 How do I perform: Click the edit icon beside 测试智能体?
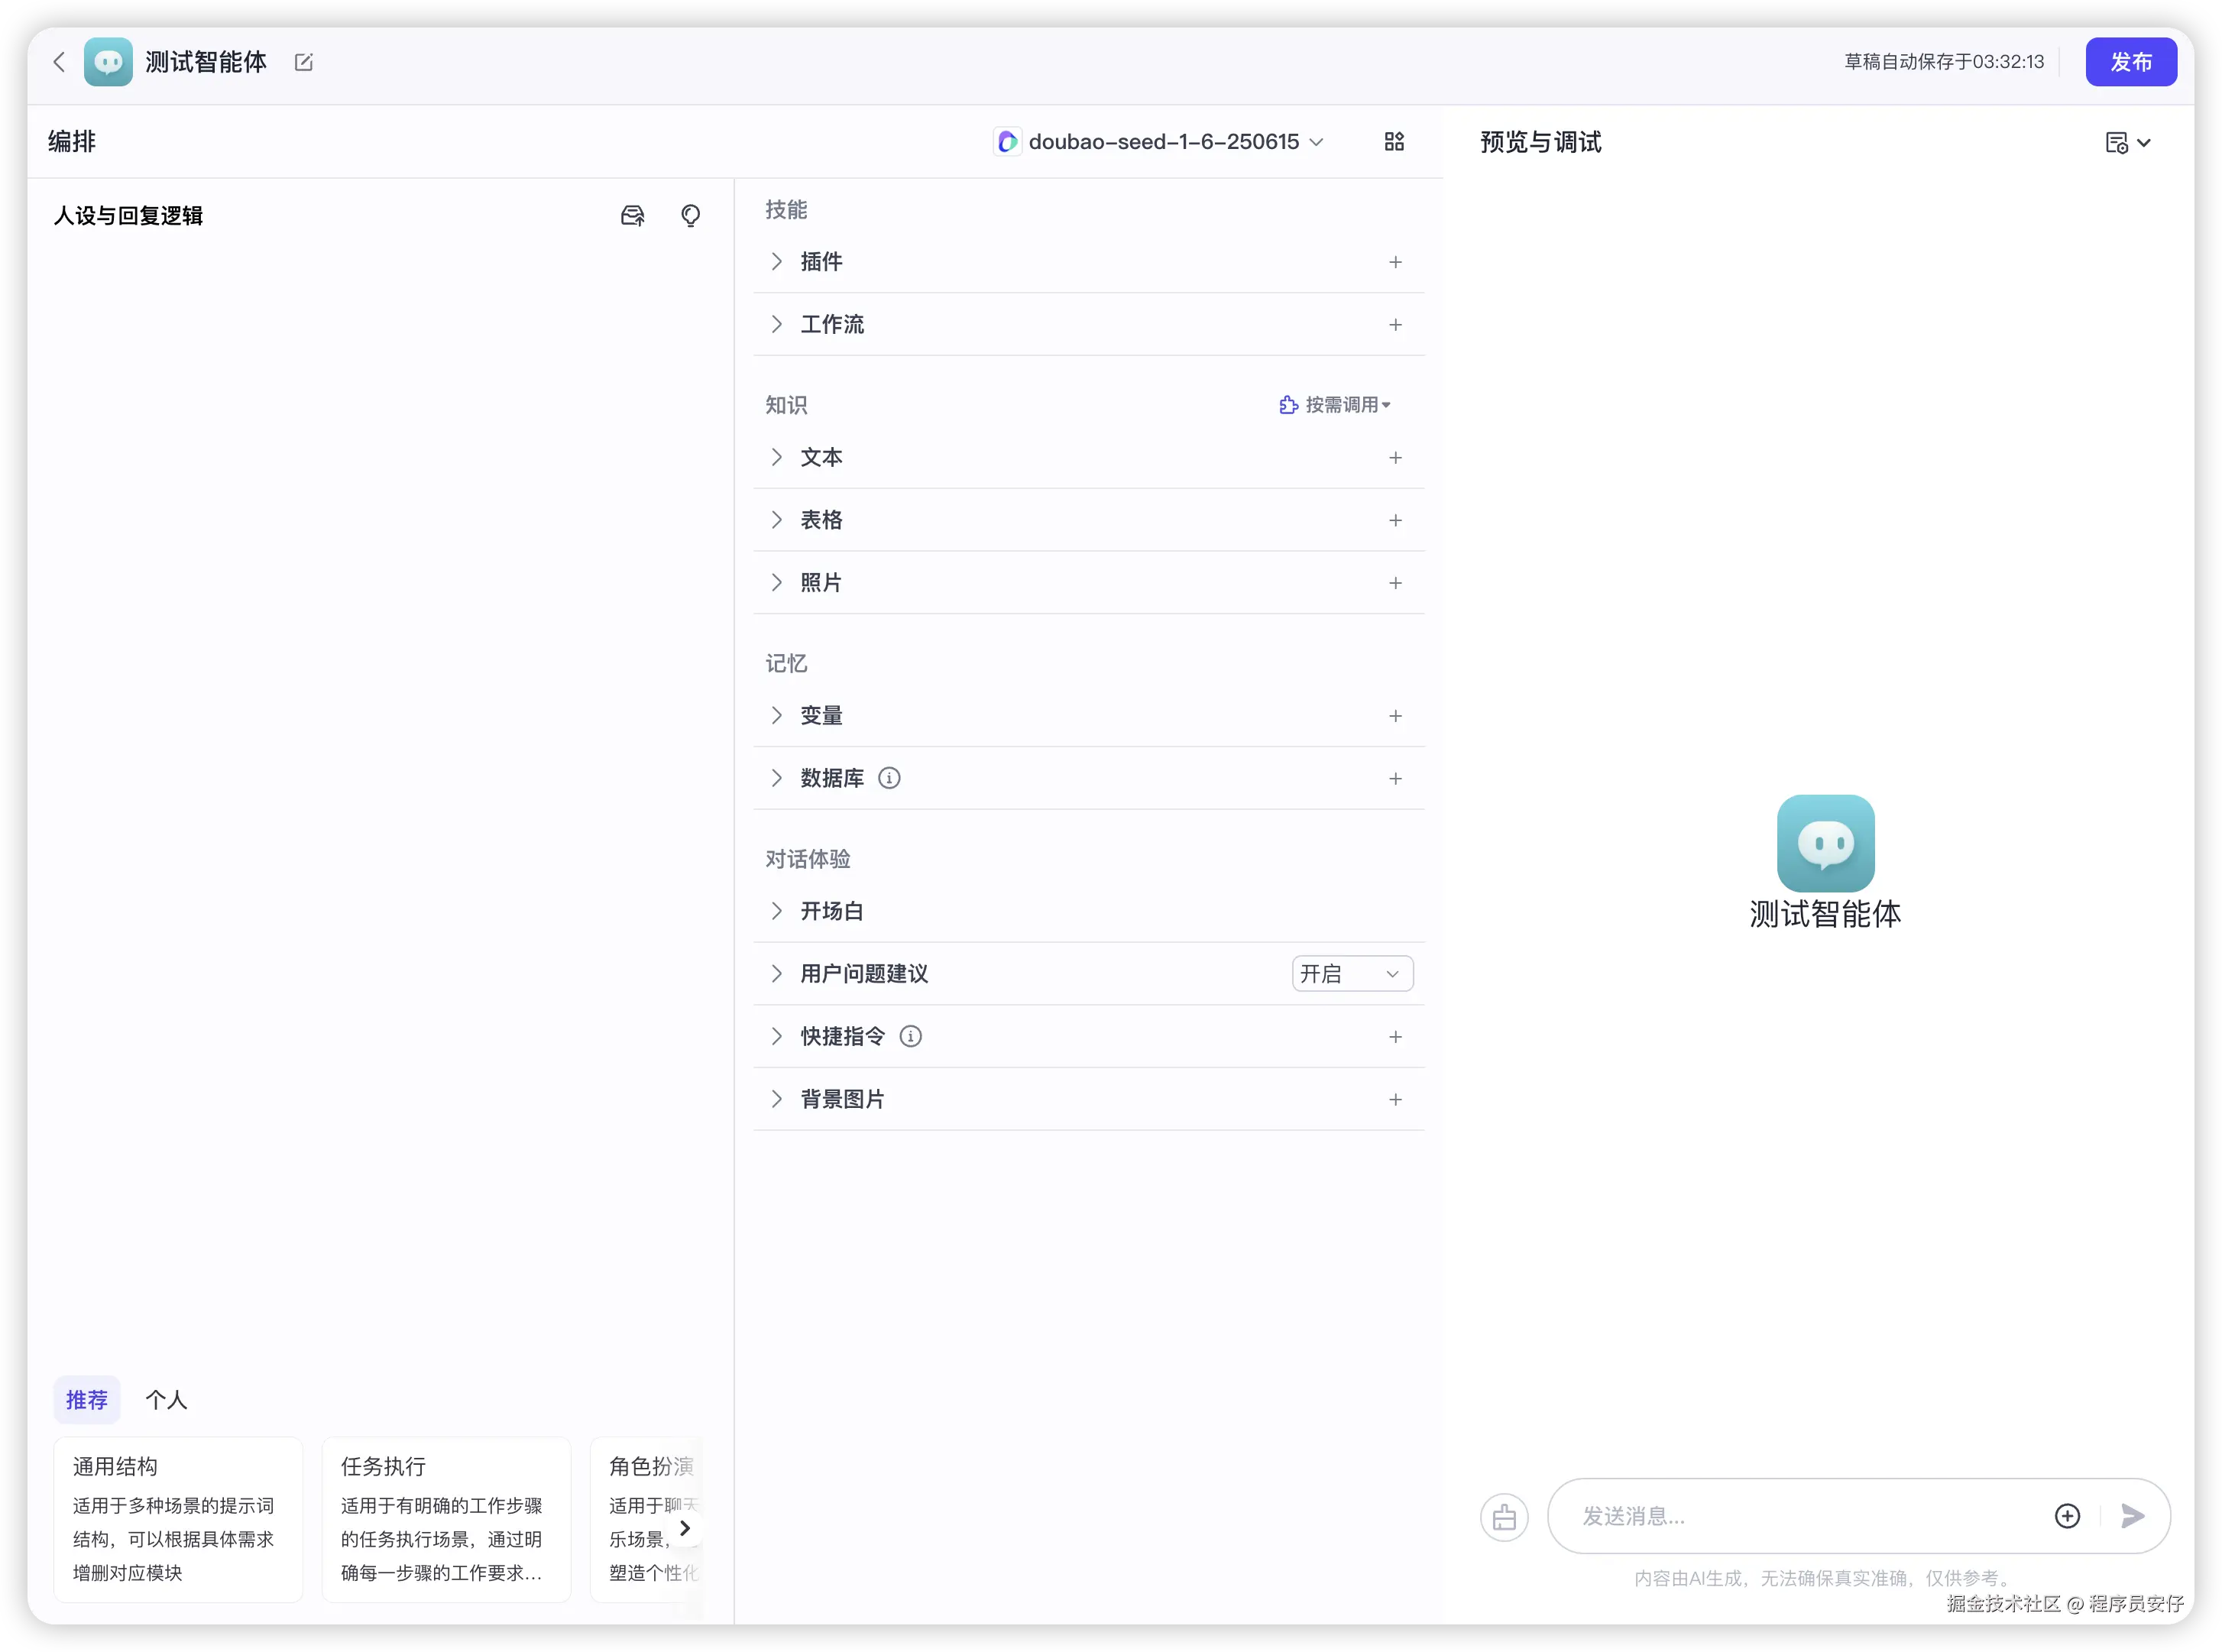point(304,62)
